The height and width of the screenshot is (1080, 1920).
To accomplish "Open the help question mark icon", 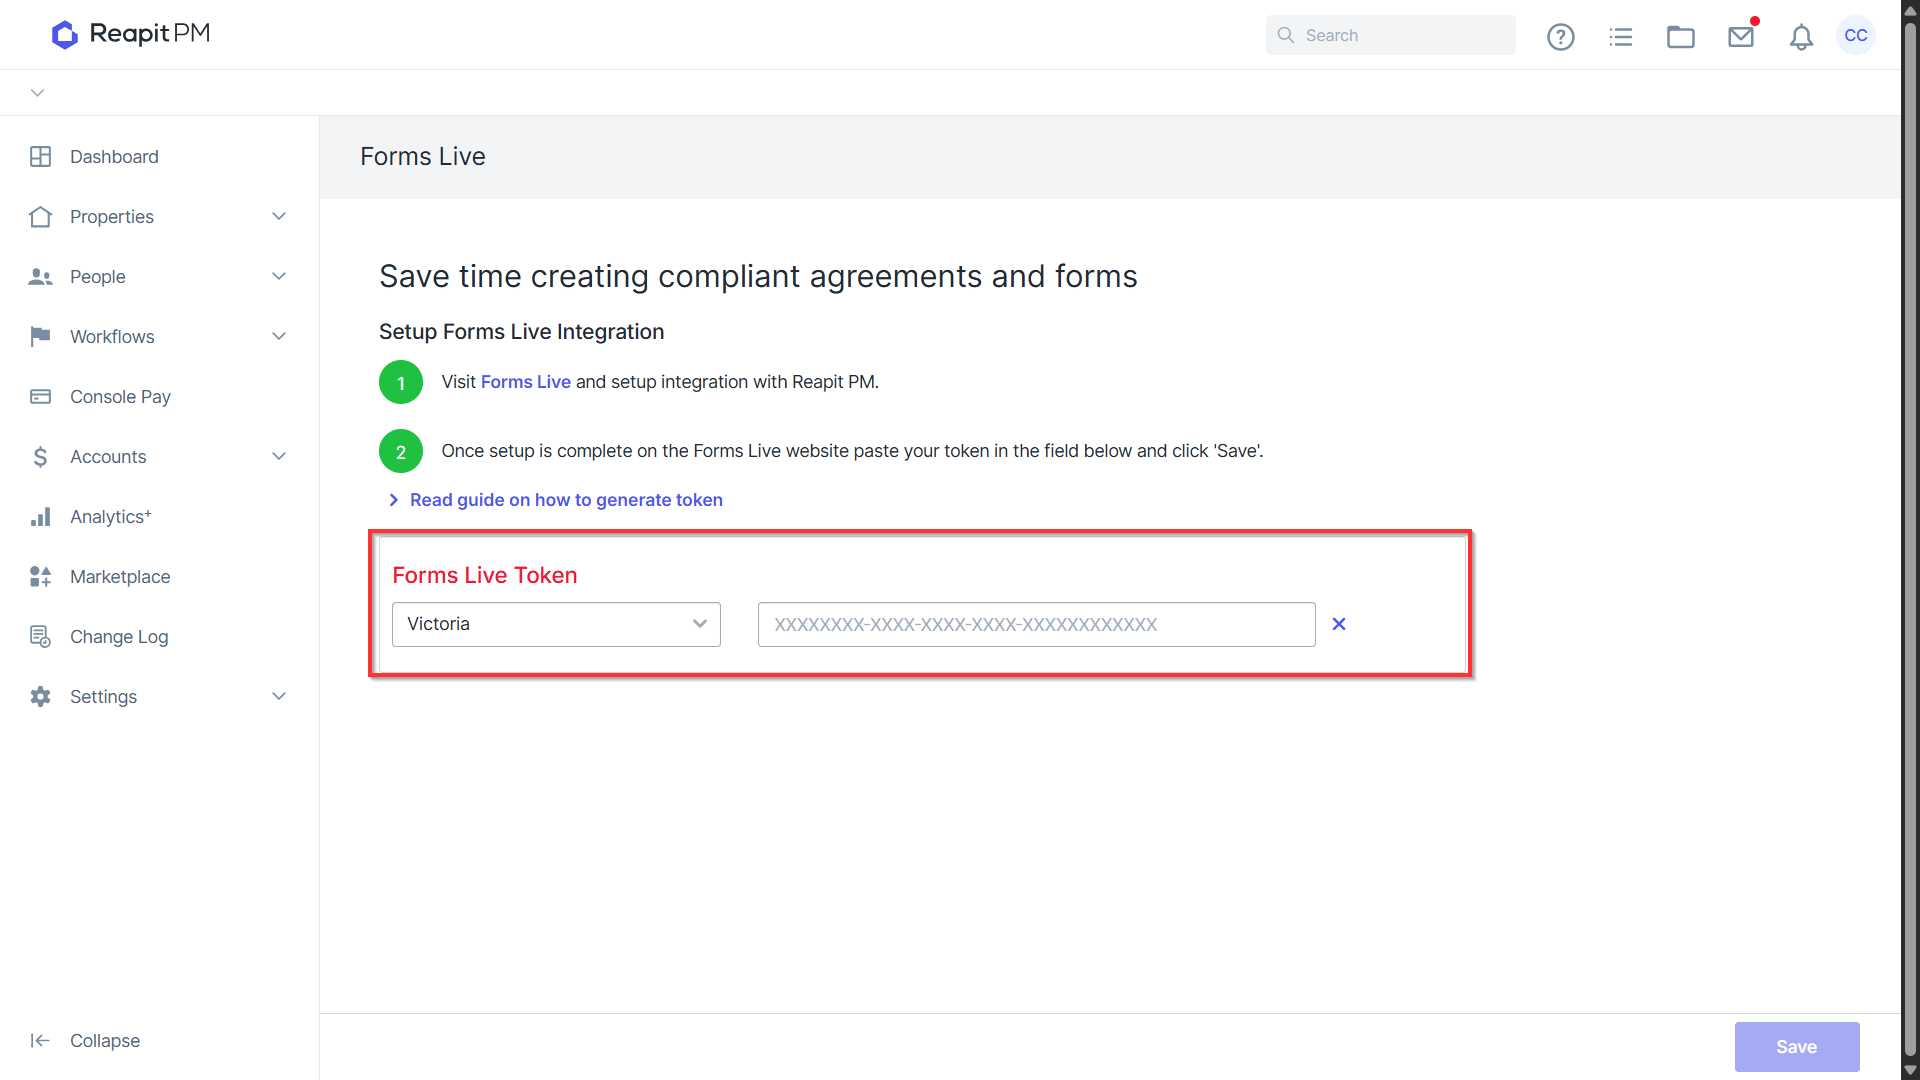I will pyautogui.click(x=1560, y=37).
